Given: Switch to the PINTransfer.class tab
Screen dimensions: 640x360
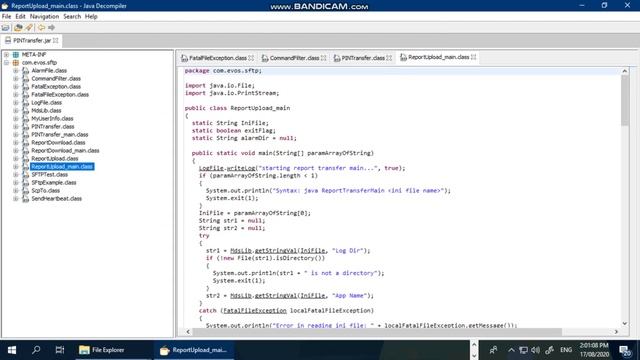Looking at the screenshot, I should (362, 58).
